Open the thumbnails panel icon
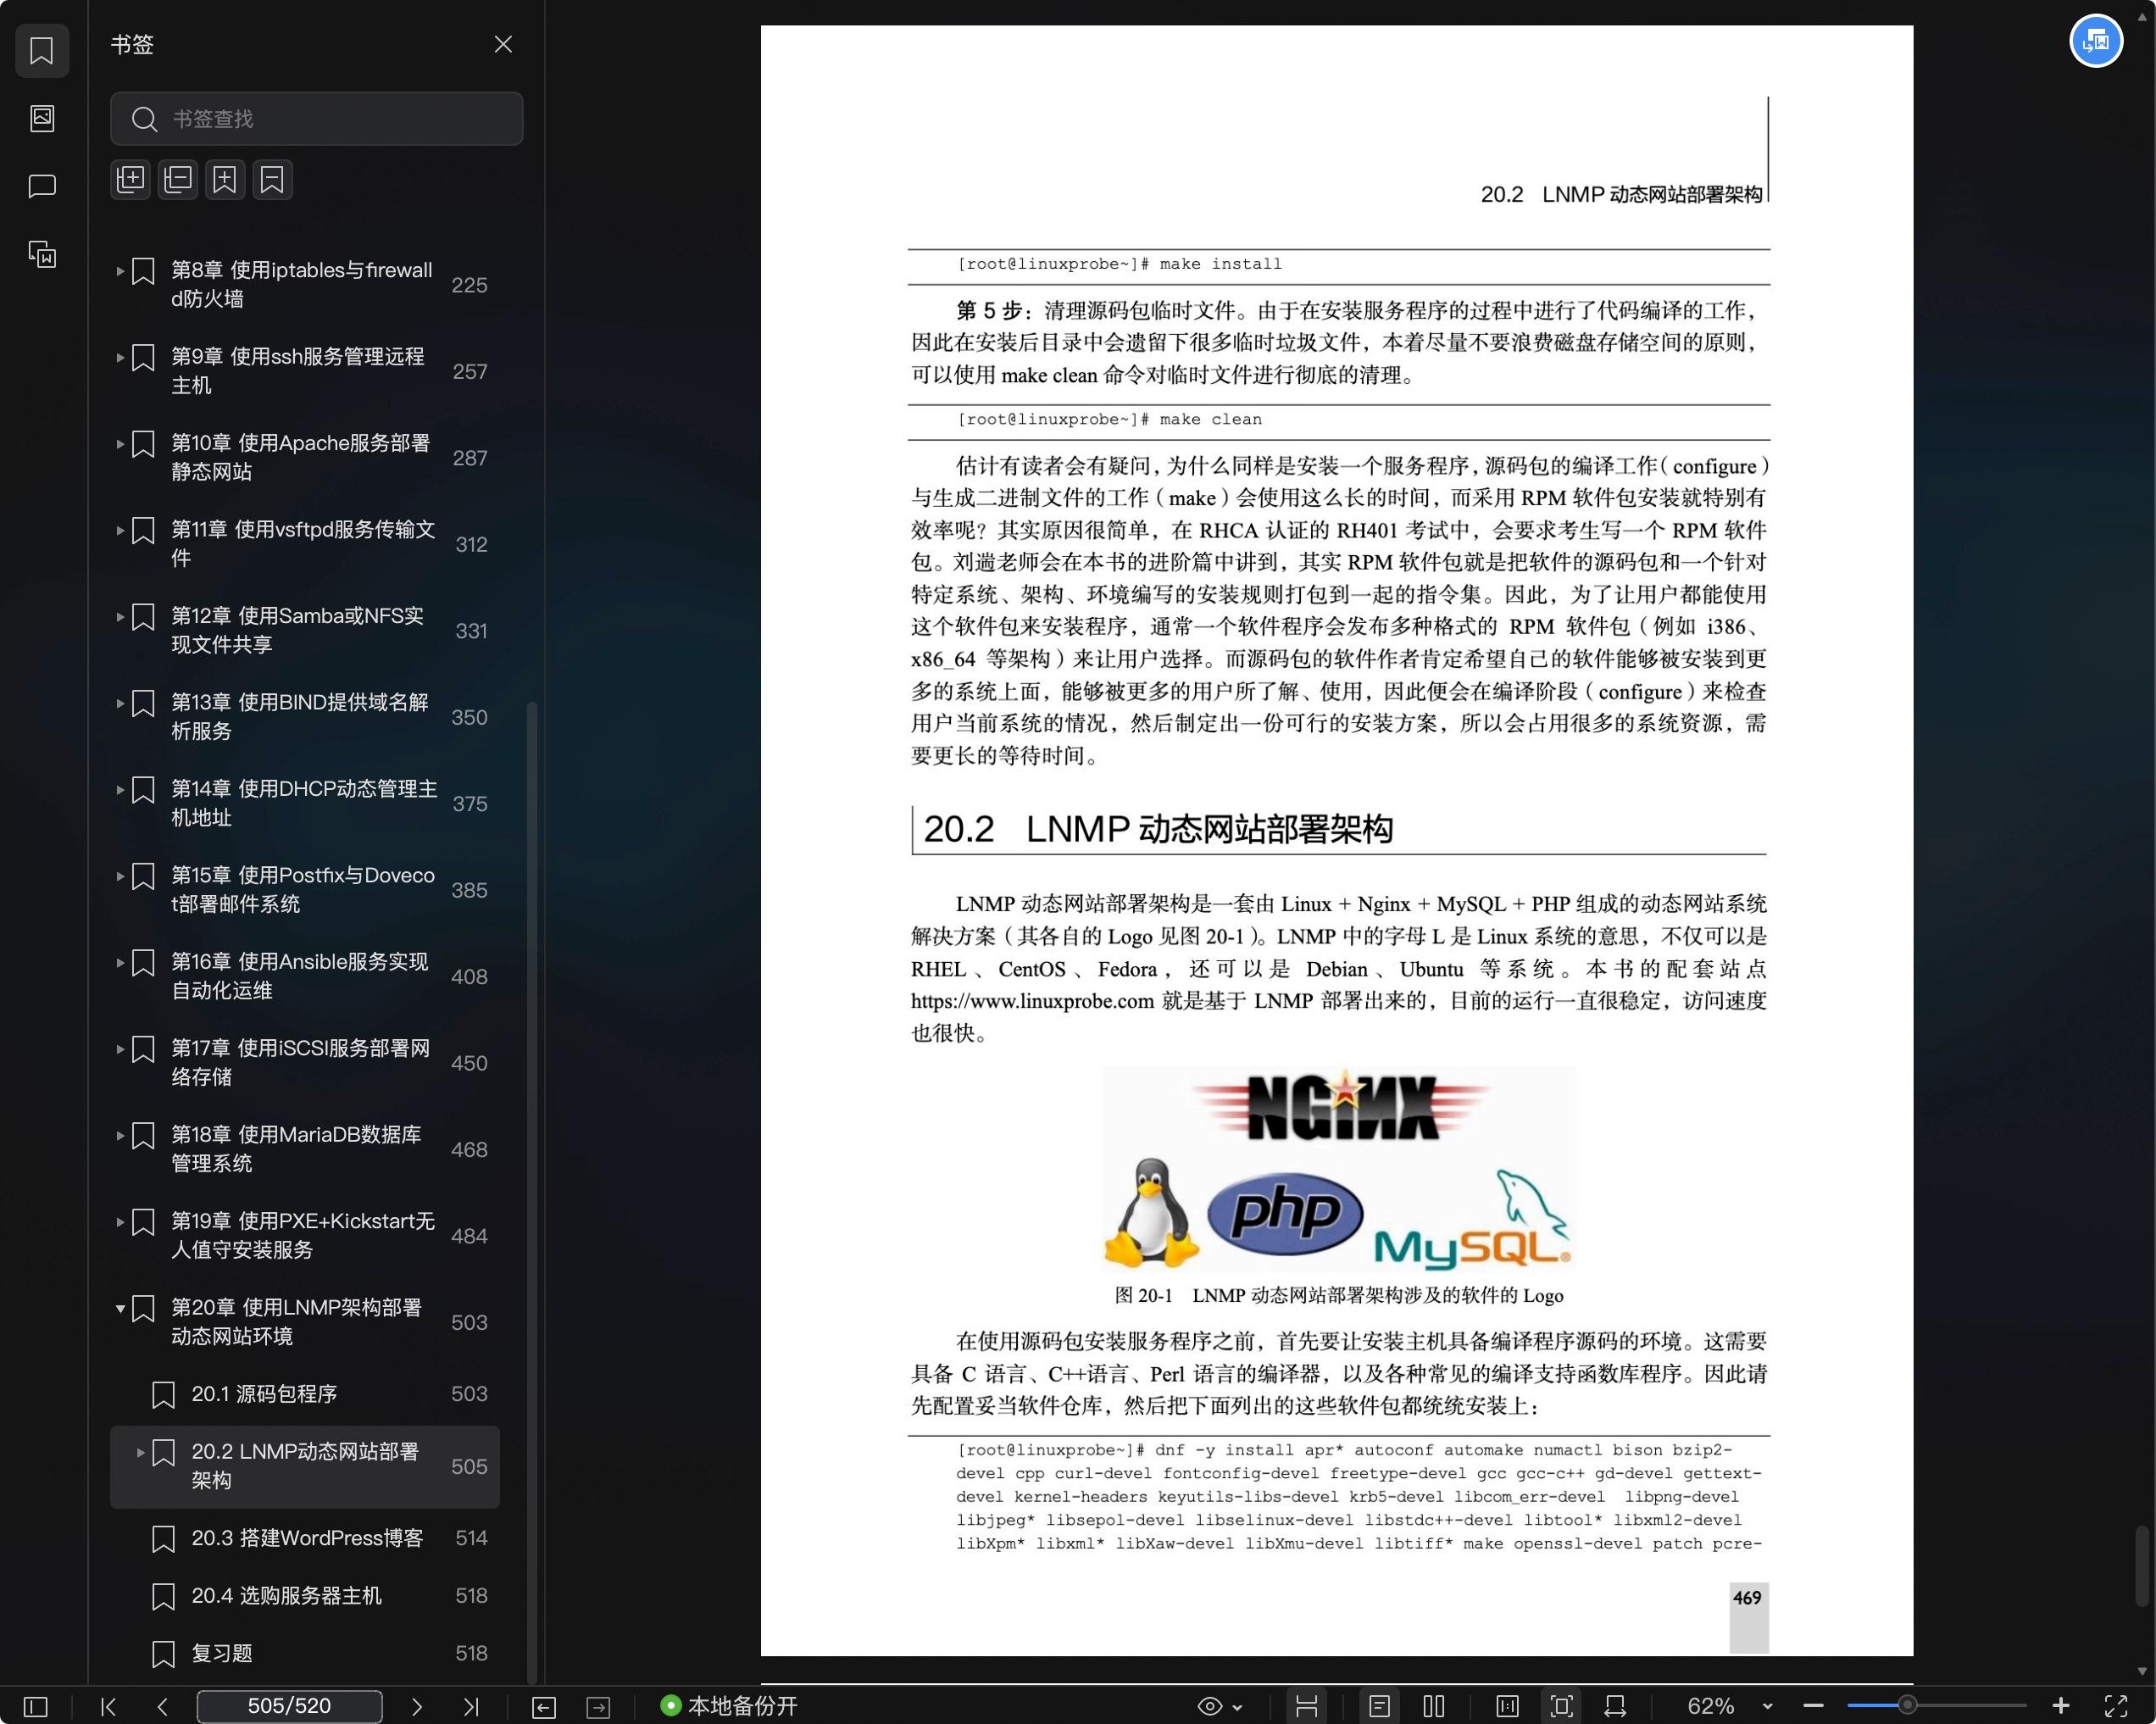This screenshot has width=2156, height=1724. click(42, 118)
